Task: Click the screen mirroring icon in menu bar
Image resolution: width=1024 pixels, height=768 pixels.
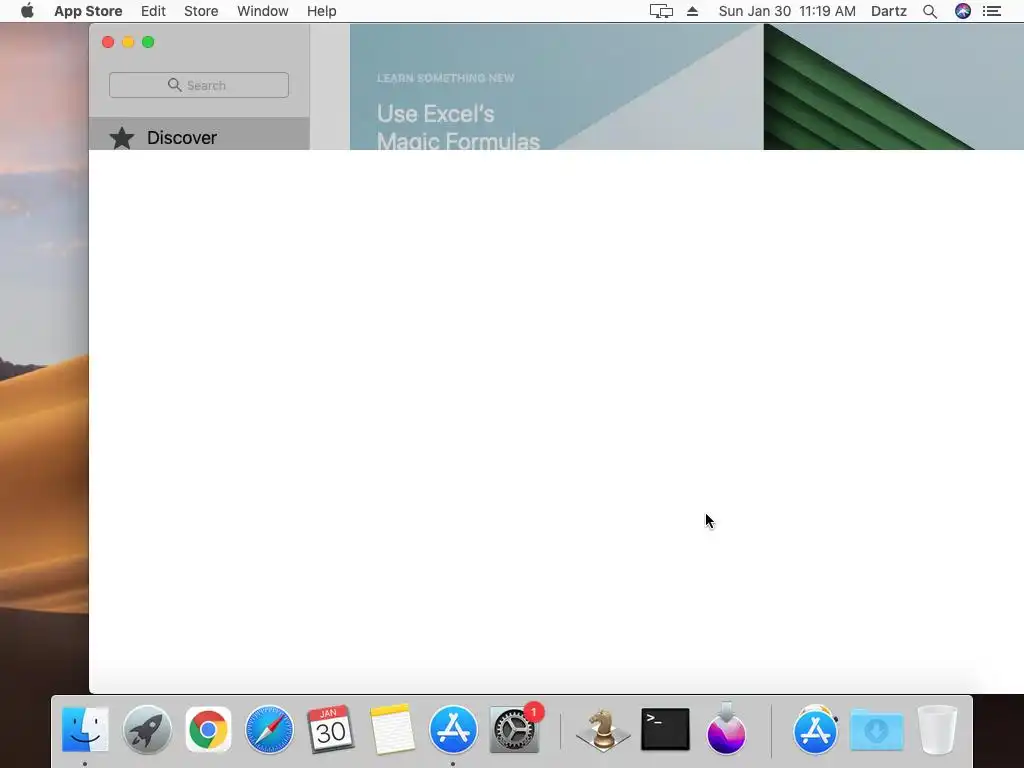Action: pyautogui.click(x=661, y=11)
